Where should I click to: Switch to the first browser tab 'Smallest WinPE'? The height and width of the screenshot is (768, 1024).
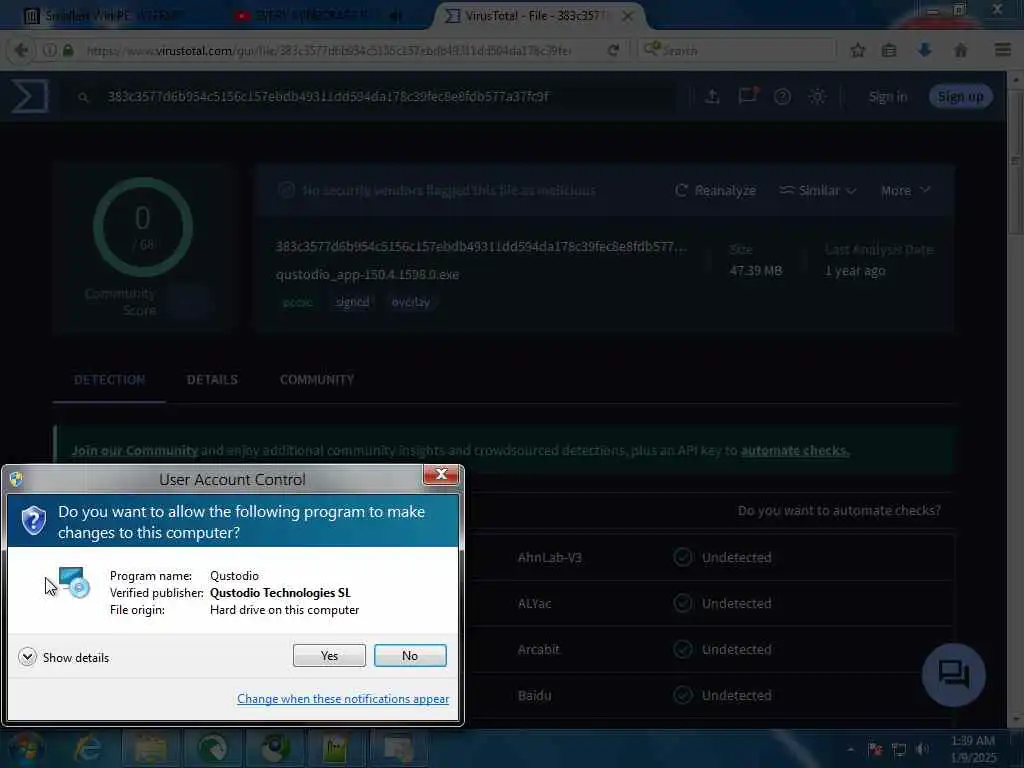pos(112,16)
